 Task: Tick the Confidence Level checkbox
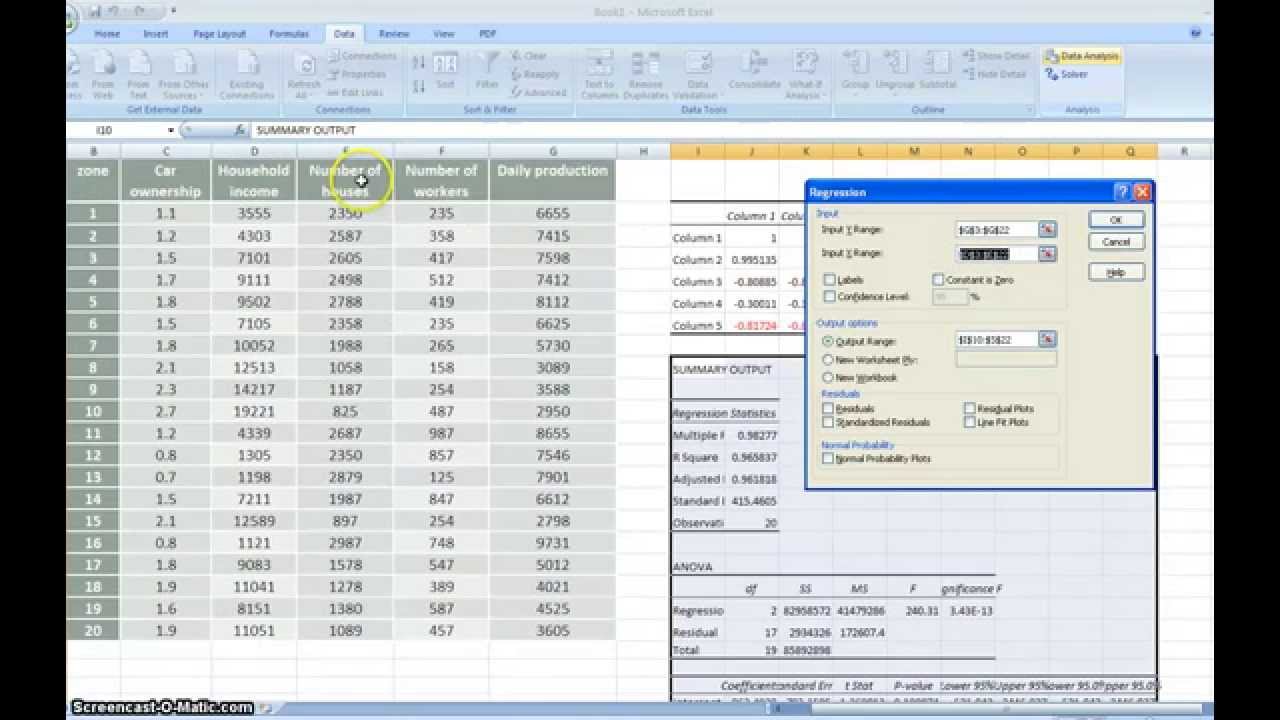tap(829, 296)
